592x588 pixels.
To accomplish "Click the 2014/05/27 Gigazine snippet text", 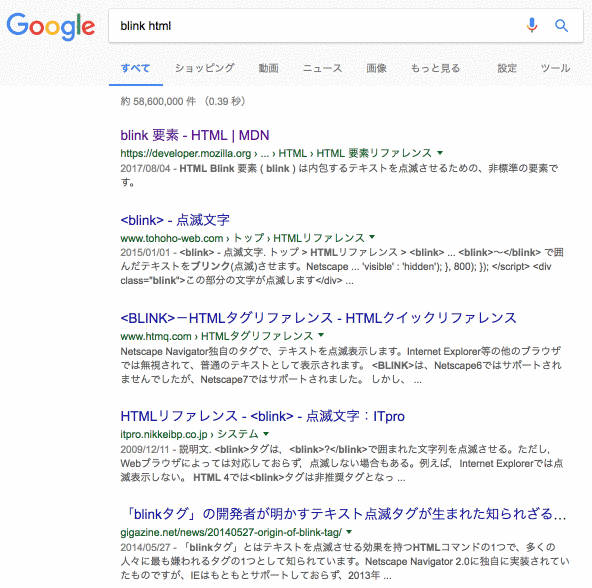I will (345, 562).
